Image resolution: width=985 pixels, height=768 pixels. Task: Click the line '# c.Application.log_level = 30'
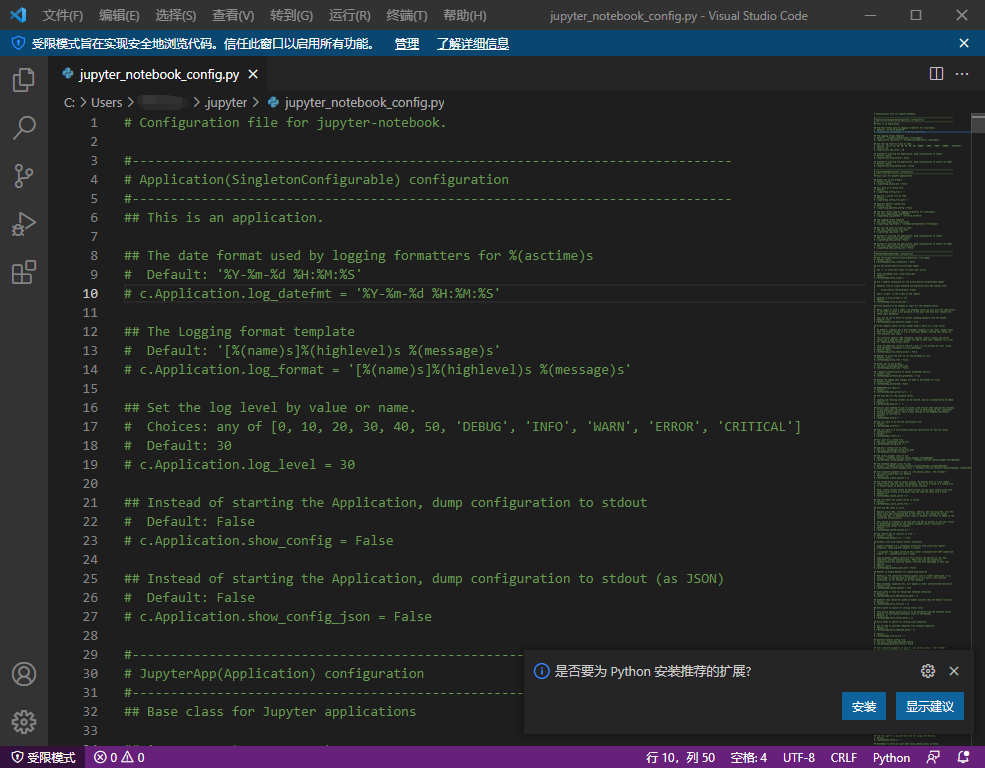coord(239,464)
